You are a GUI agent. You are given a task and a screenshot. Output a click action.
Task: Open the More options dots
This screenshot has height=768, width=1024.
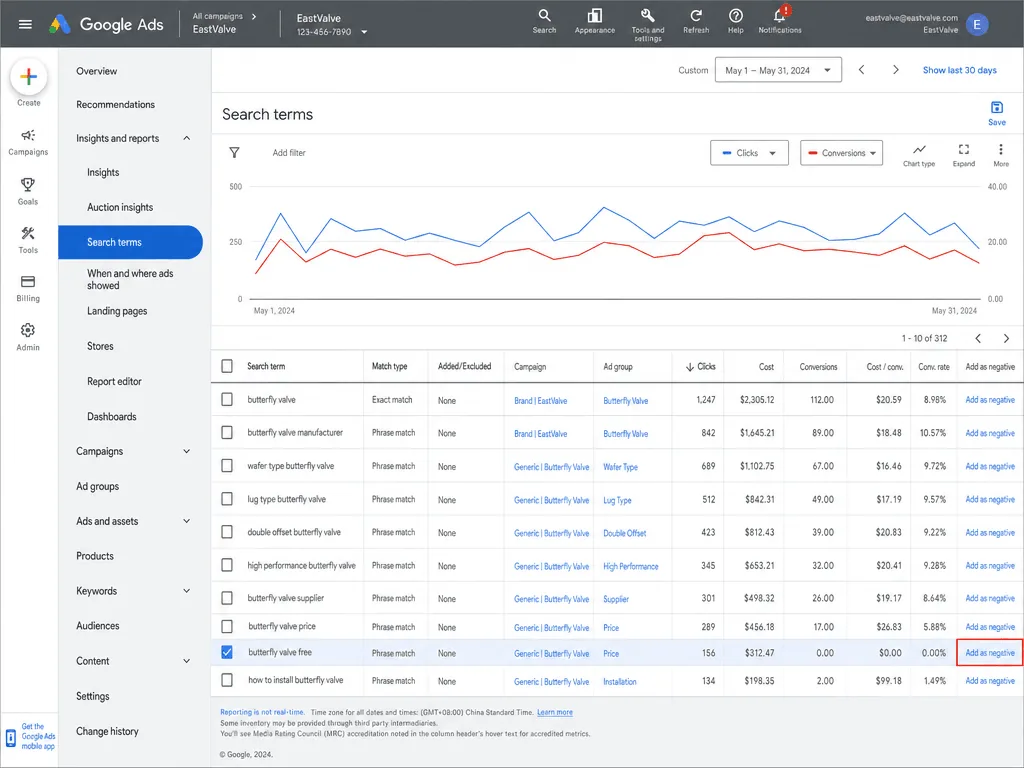tap(1000, 155)
